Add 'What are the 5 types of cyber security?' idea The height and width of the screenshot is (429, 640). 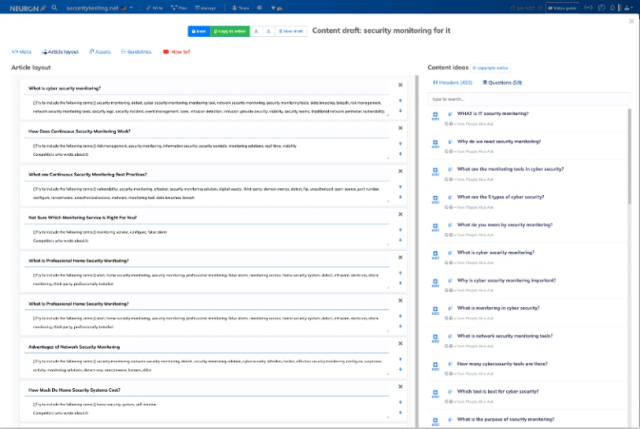[x=435, y=199]
